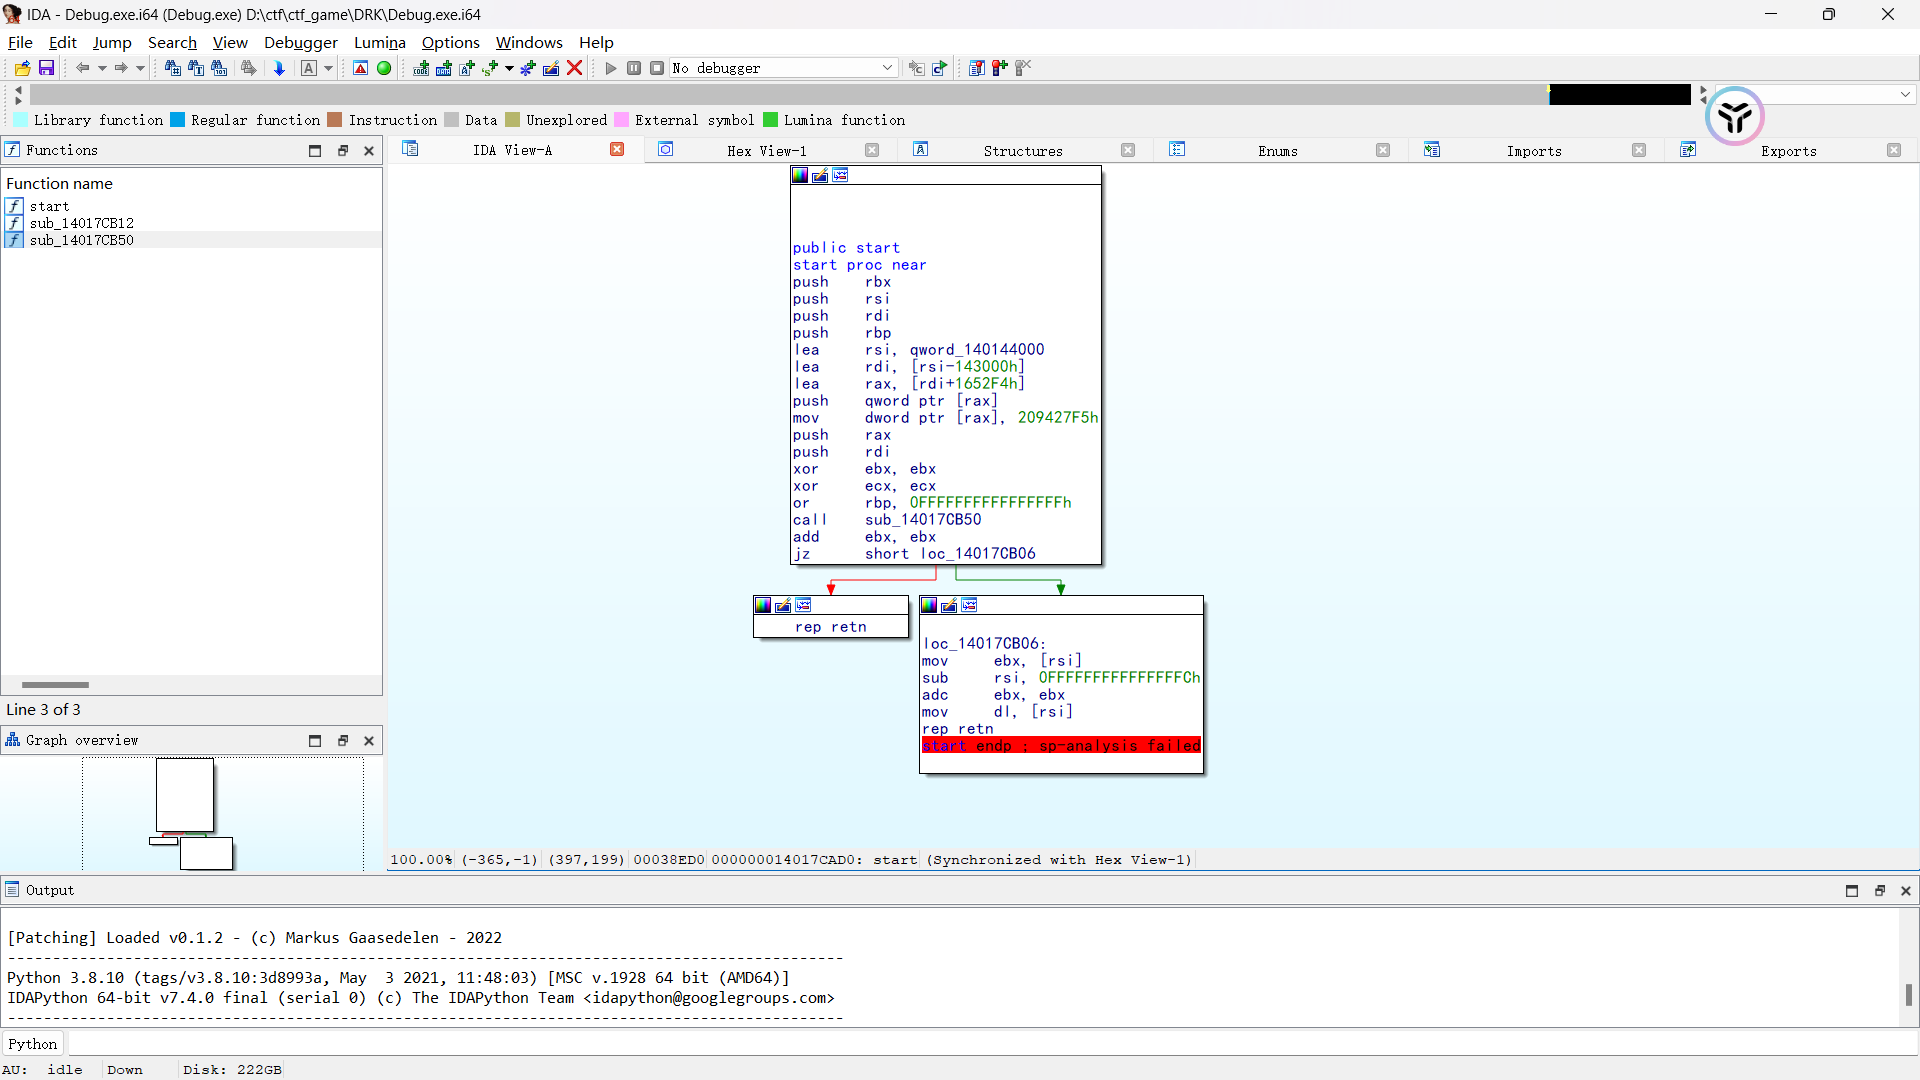Viewport: 1920px width, 1080px height.
Task: Click the binoculars text search icon
Action: 196,68
